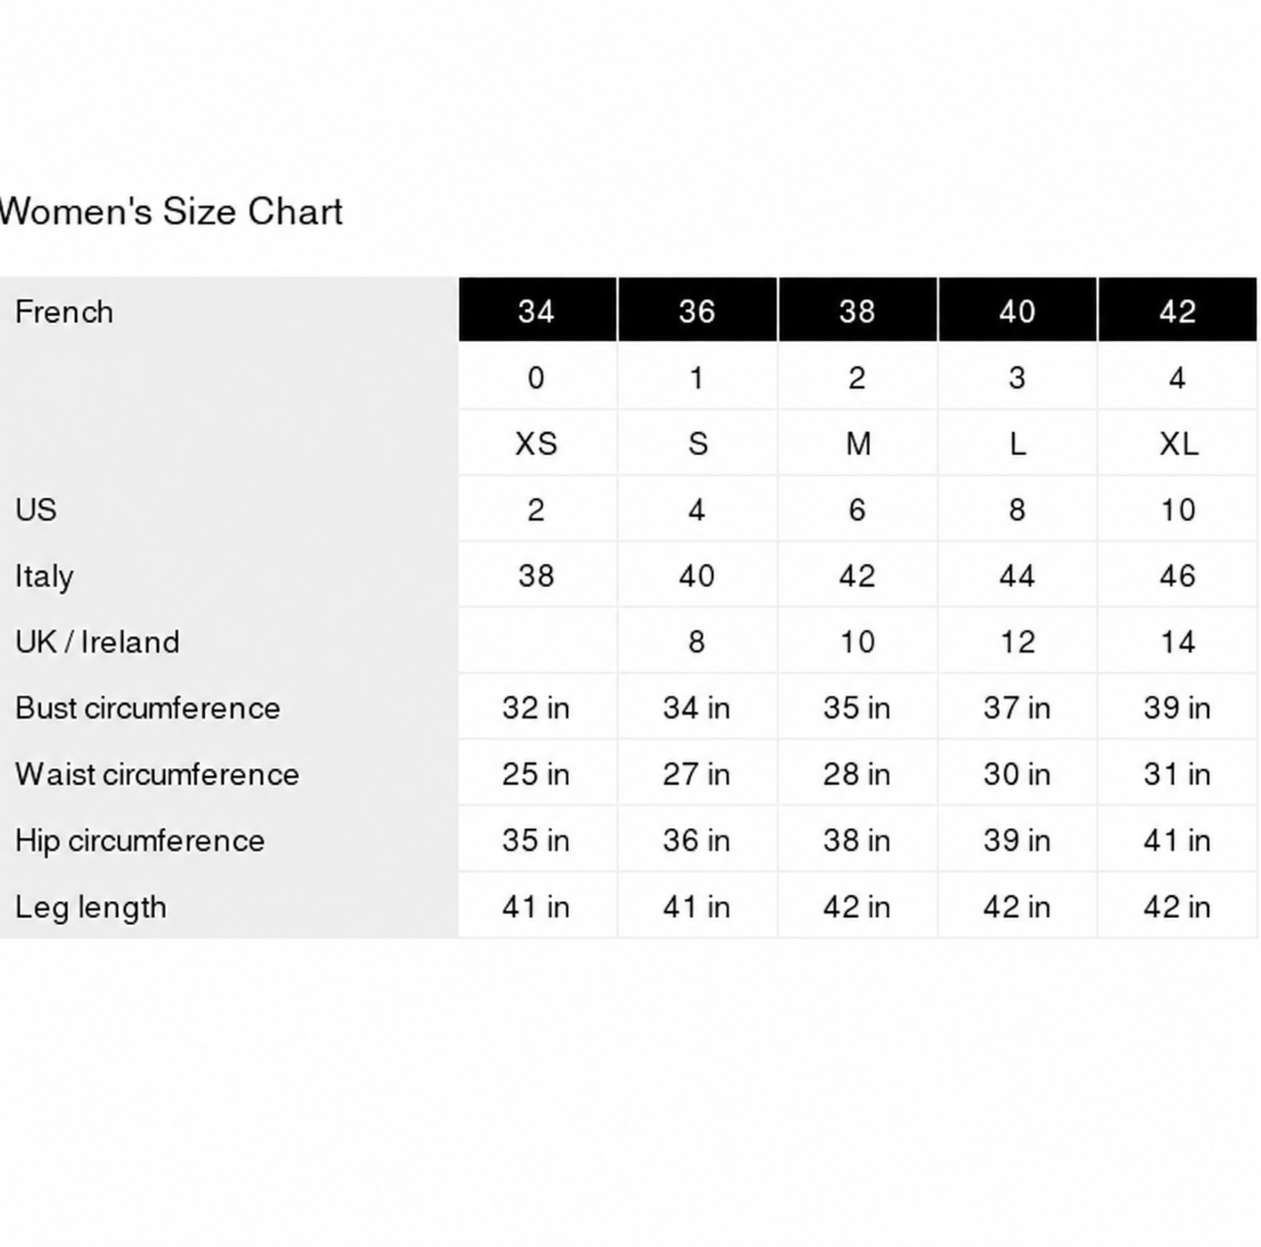Click the French size 38 header
This screenshot has height=1247, width=1261.
pos(857,311)
